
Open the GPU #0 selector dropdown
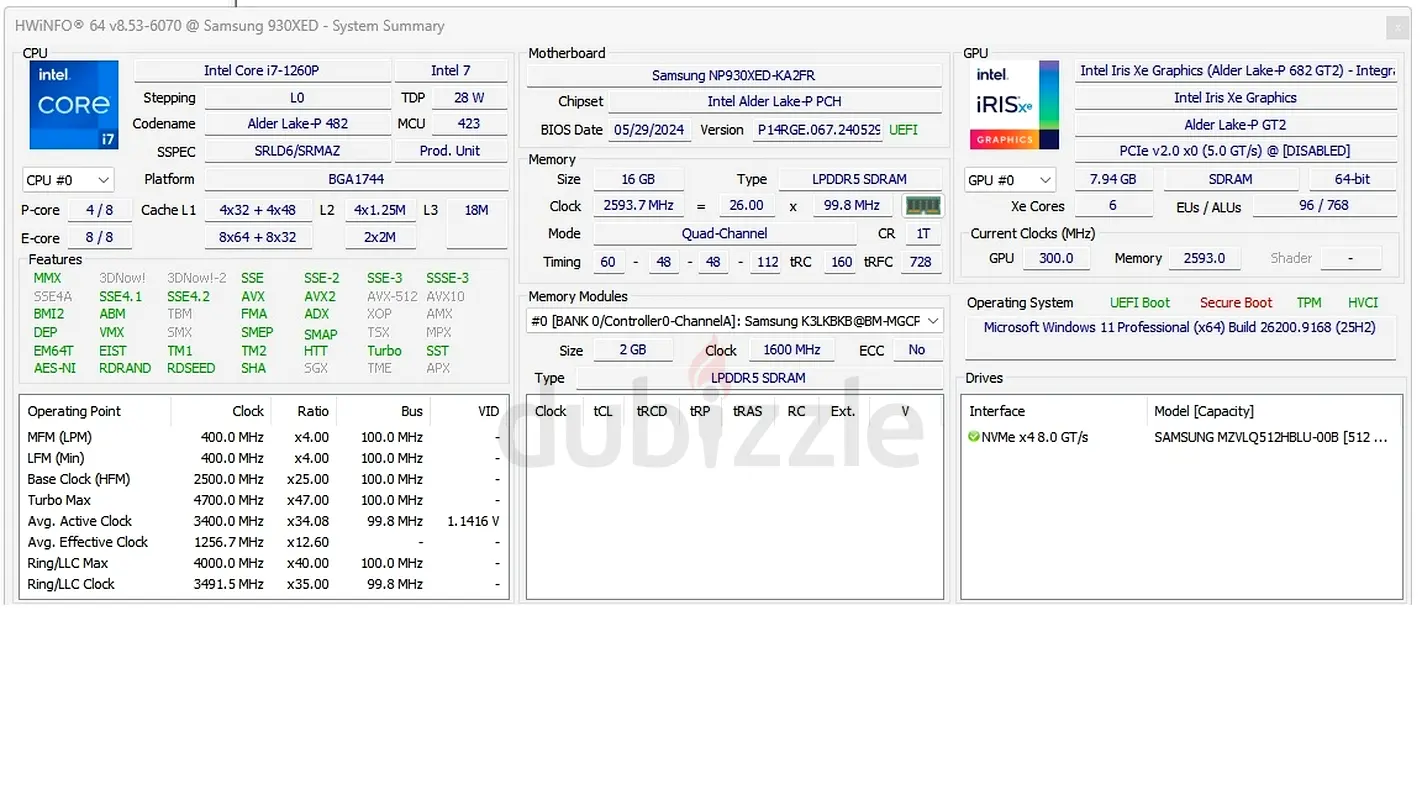[x=1010, y=180]
